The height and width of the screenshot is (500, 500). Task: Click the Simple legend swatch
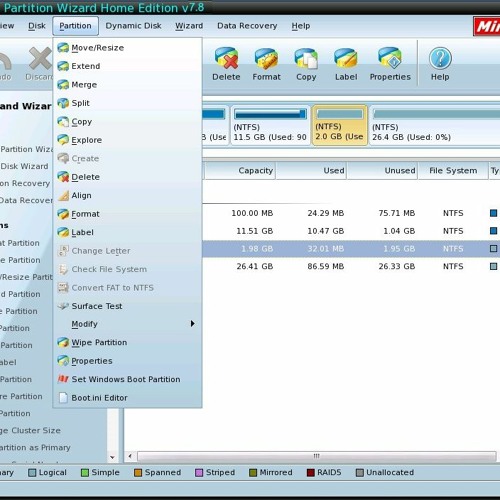(x=85, y=473)
